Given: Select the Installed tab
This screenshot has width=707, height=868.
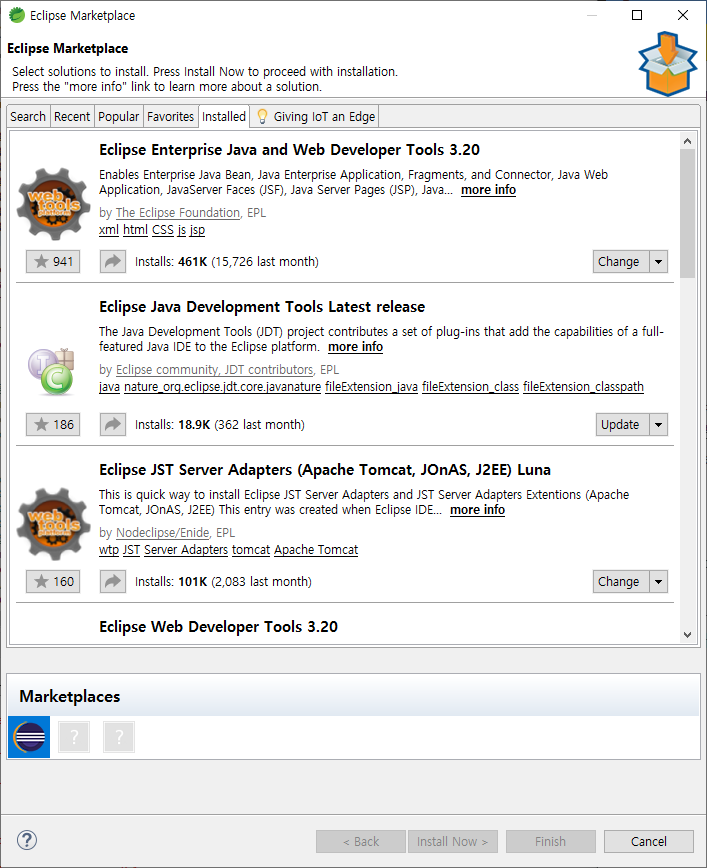Looking at the screenshot, I should click(224, 116).
